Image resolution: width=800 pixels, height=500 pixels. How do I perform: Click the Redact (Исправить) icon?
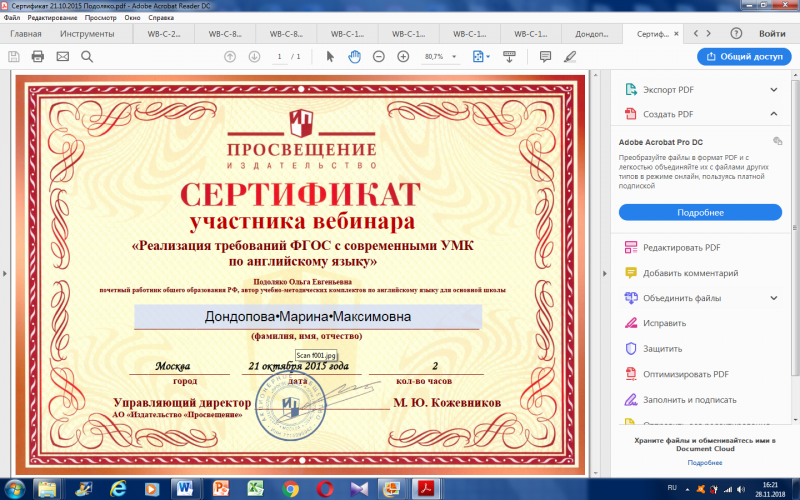click(x=631, y=323)
